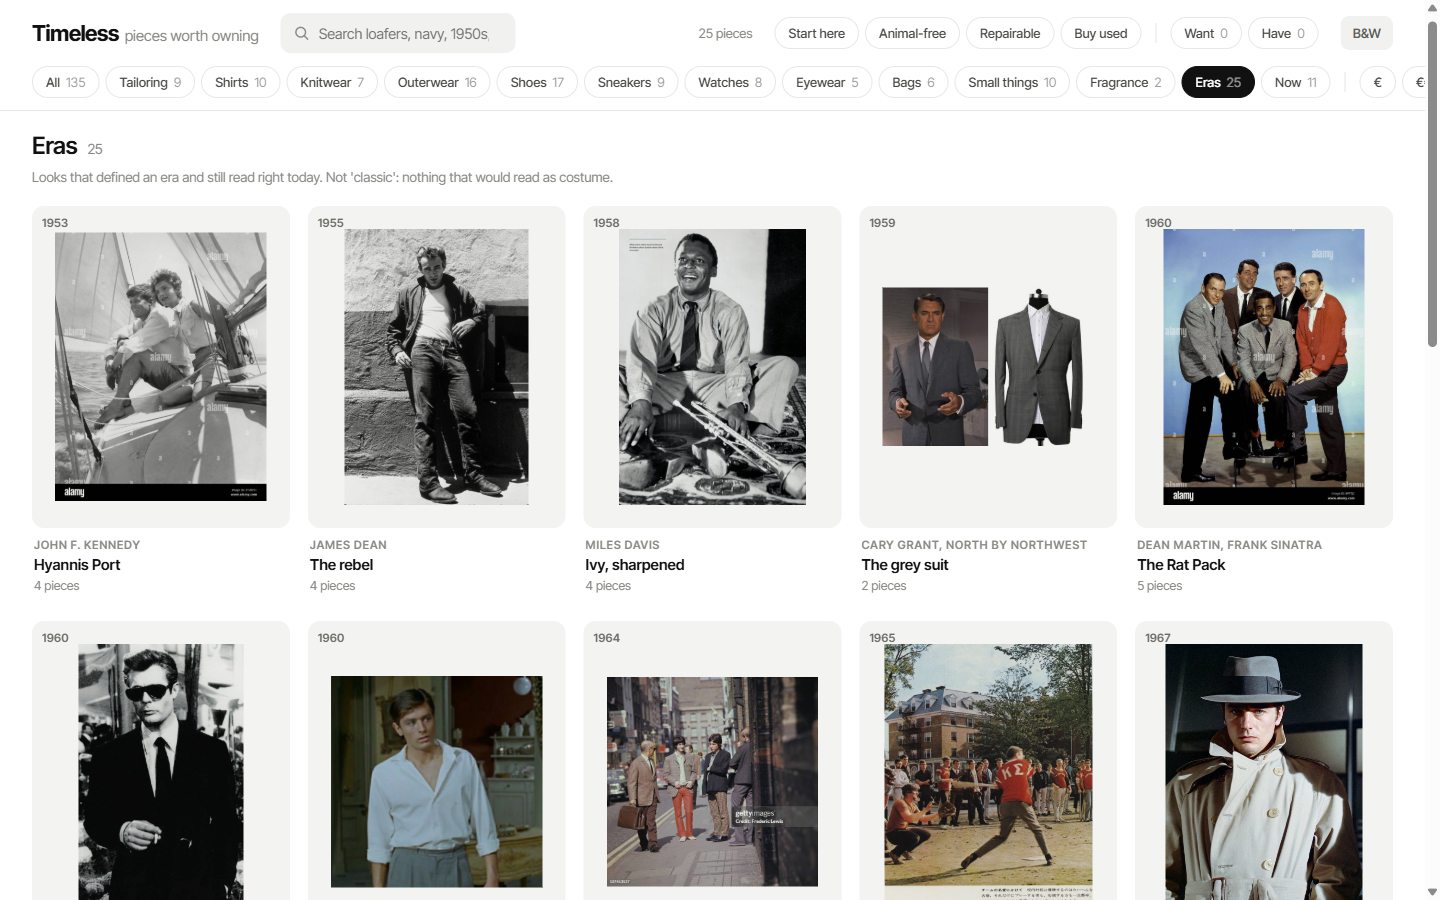1440x900 pixels.
Task: Click the scrollbar down arrow
Action: pyautogui.click(x=1432, y=892)
